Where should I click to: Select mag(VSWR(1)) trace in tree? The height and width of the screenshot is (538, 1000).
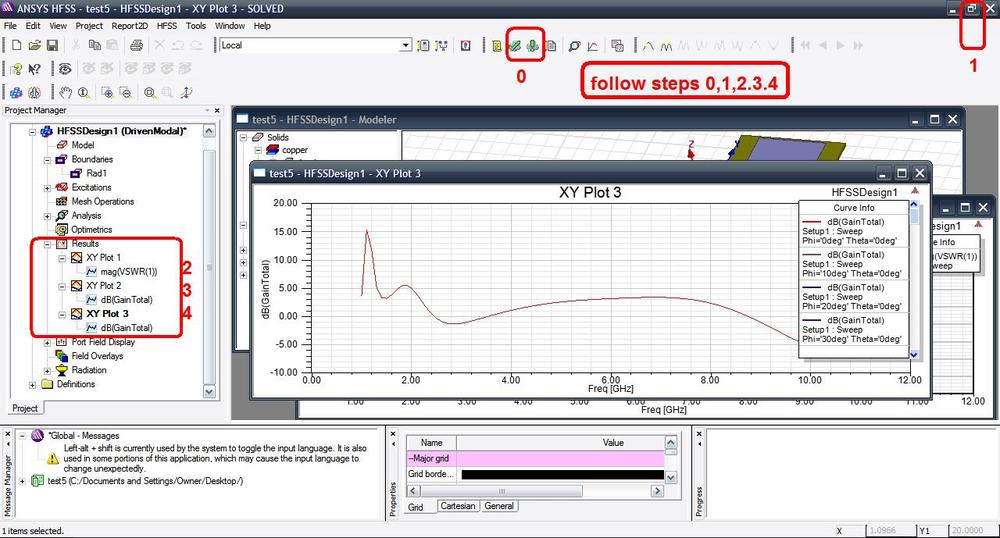[129, 272]
